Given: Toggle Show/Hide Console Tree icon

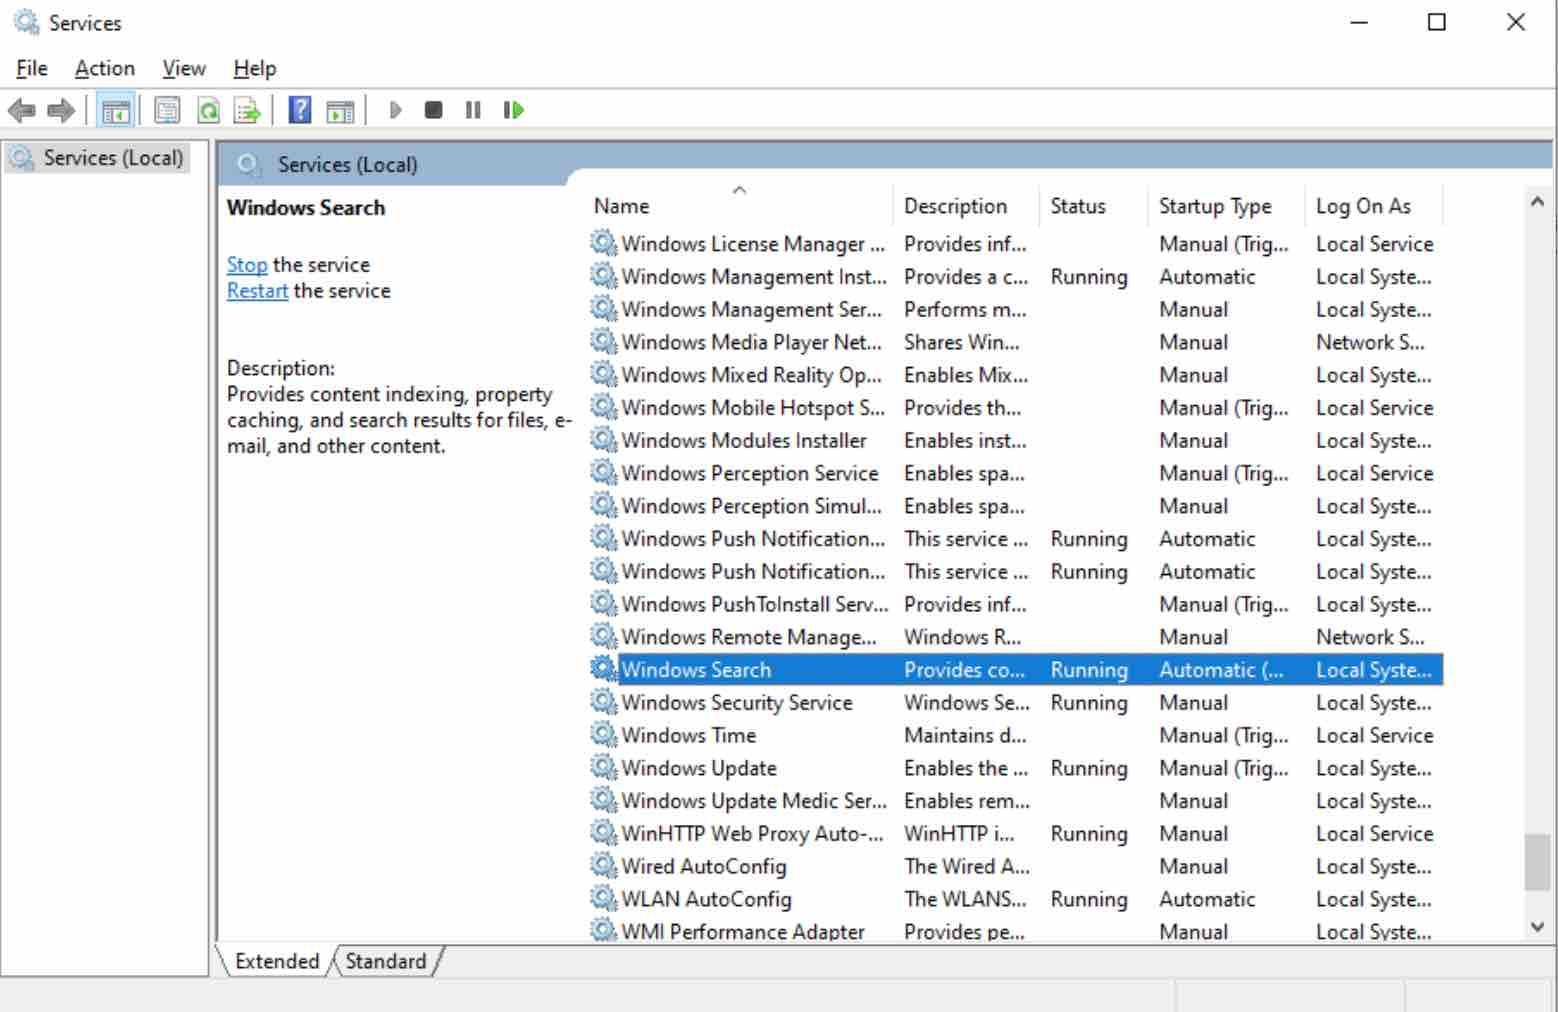Looking at the screenshot, I should pos(116,110).
